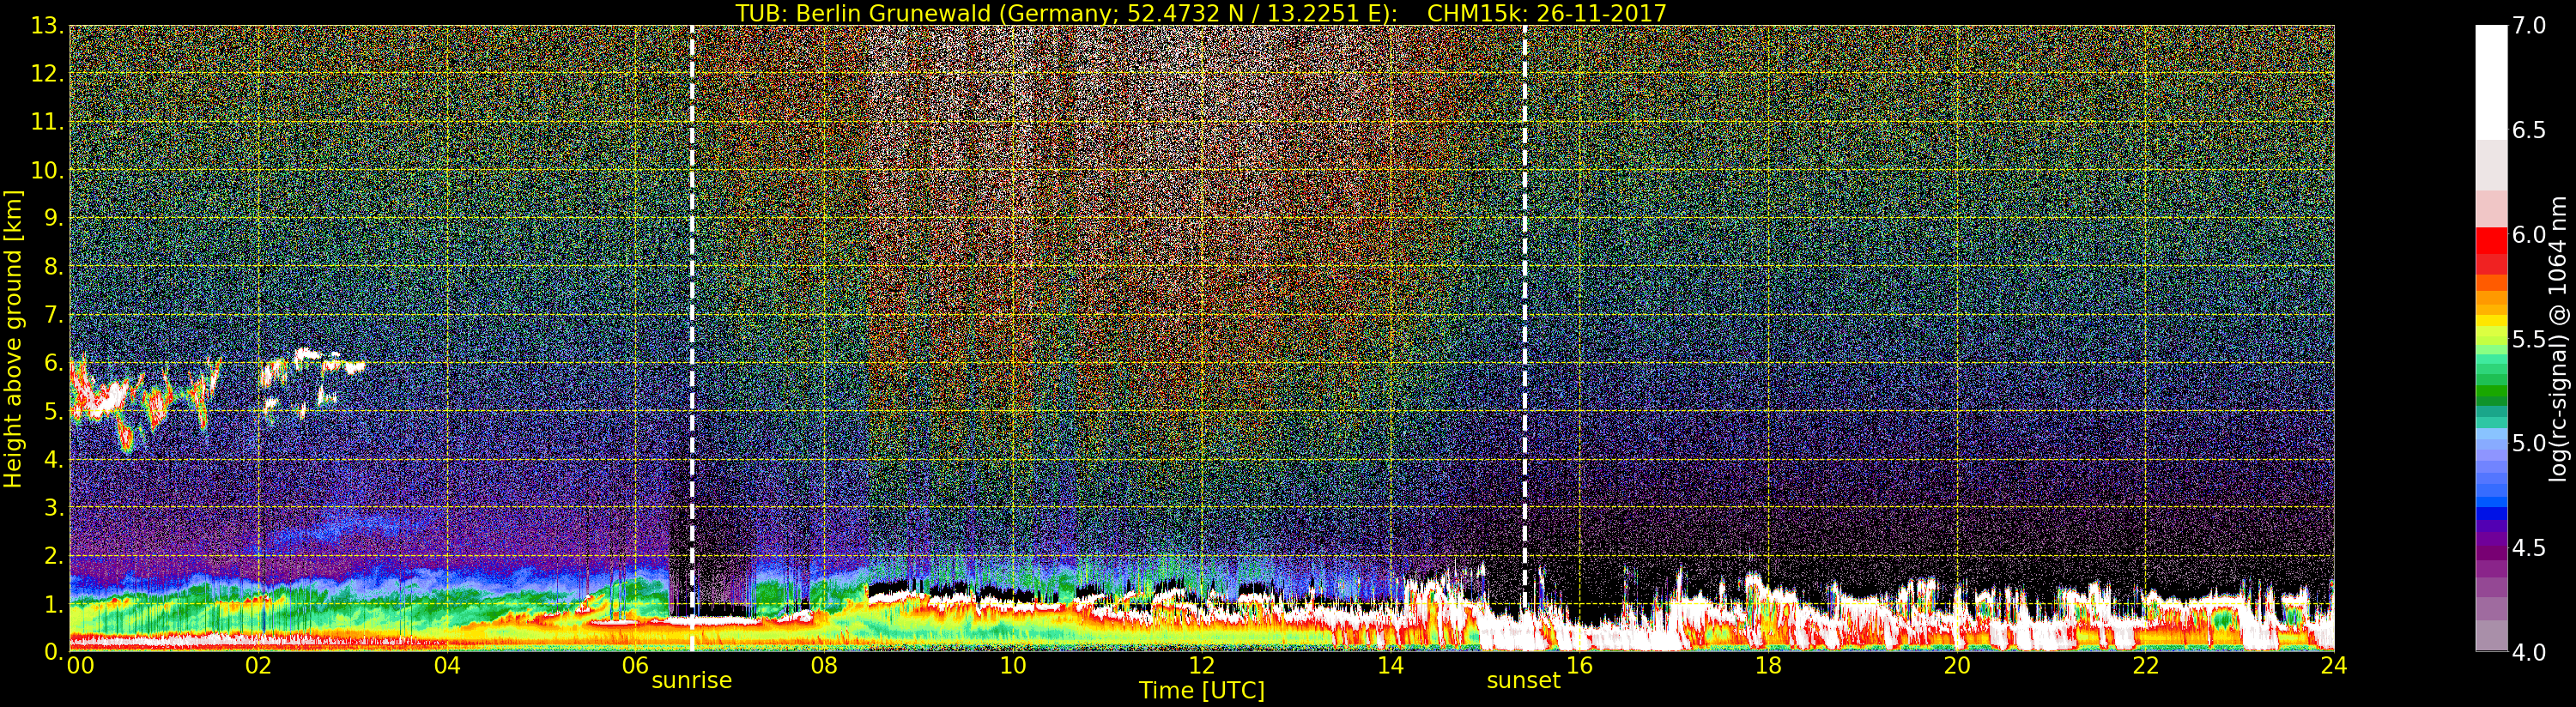Click time axis tick '24'

click(x=2334, y=665)
